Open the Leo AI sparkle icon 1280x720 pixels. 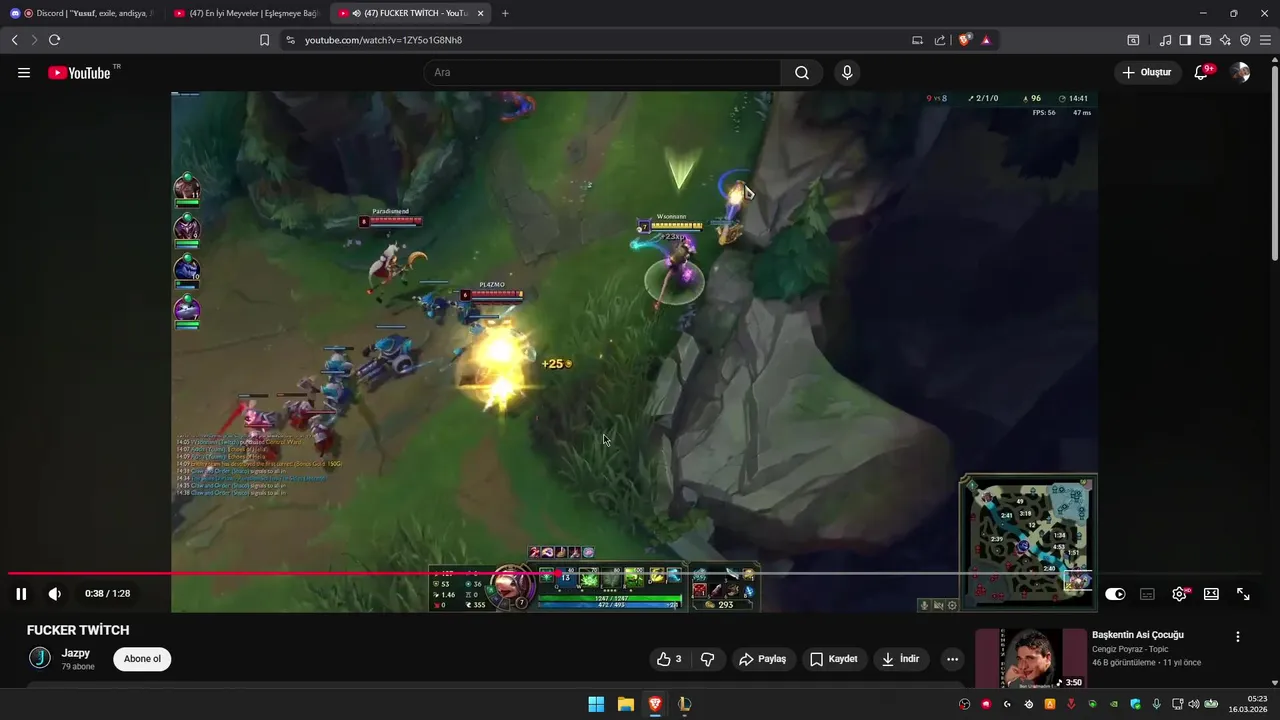[x=1225, y=40]
